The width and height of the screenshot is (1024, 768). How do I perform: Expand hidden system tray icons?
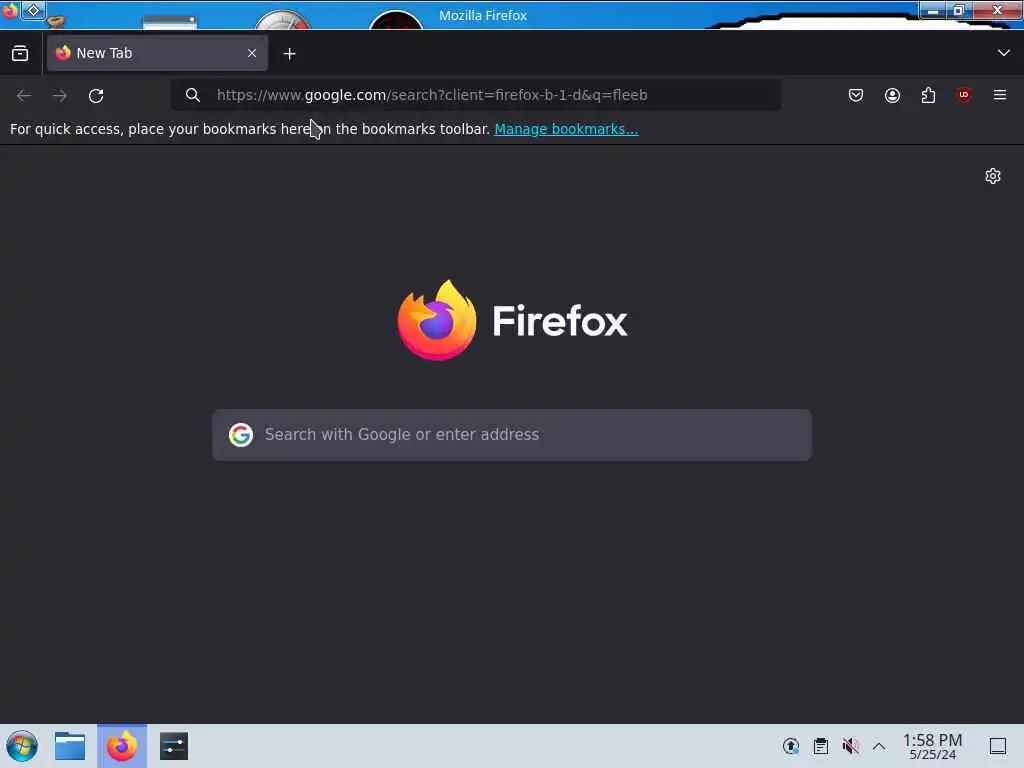[879, 746]
